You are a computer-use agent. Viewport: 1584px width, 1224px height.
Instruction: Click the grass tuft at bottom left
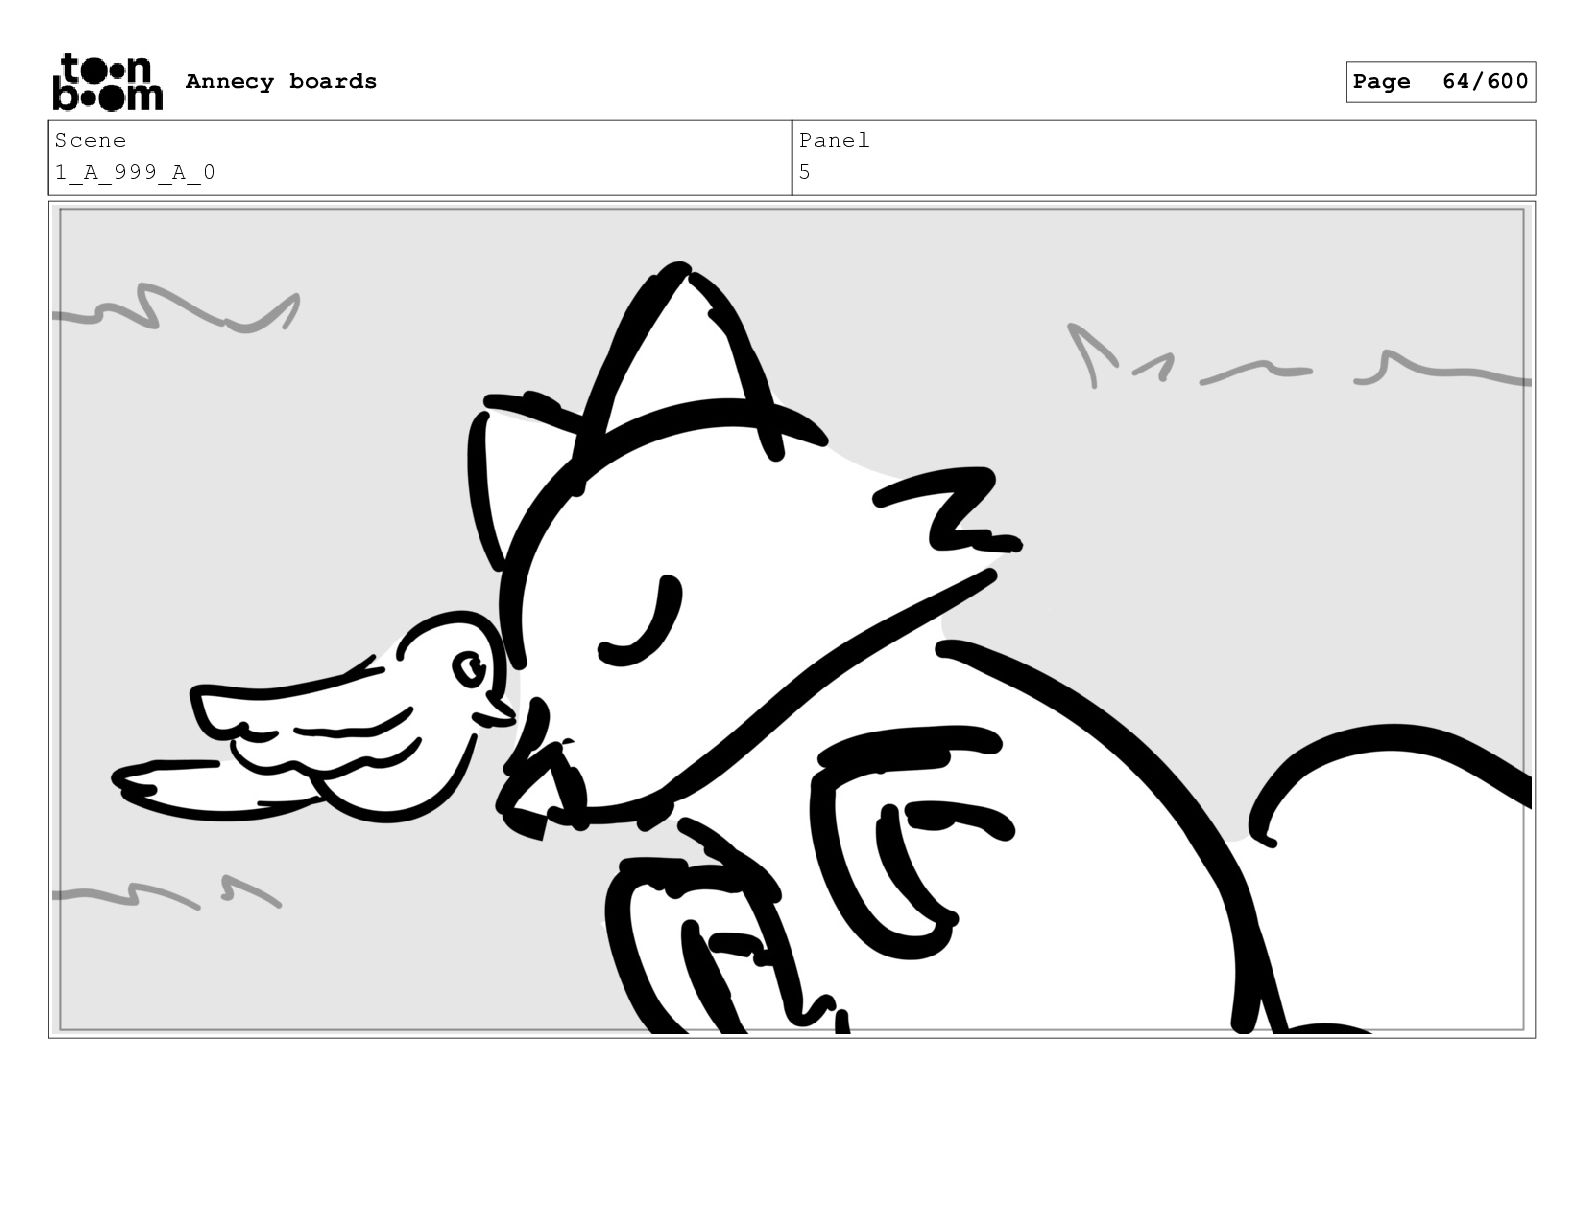coord(166,892)
